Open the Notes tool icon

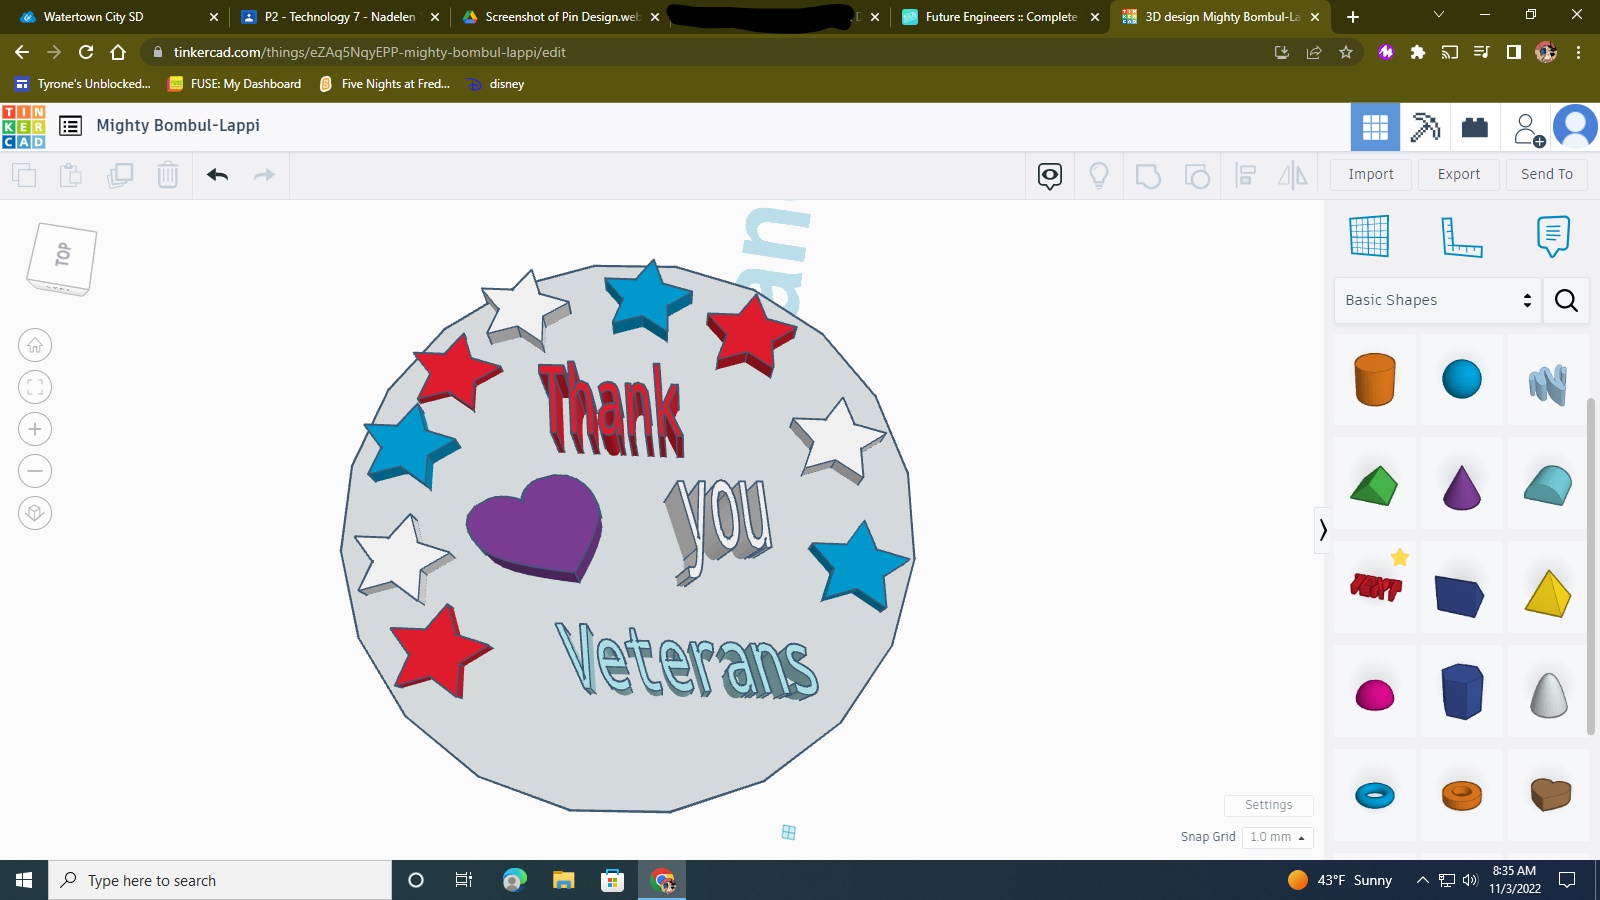tap(1553, 236)
